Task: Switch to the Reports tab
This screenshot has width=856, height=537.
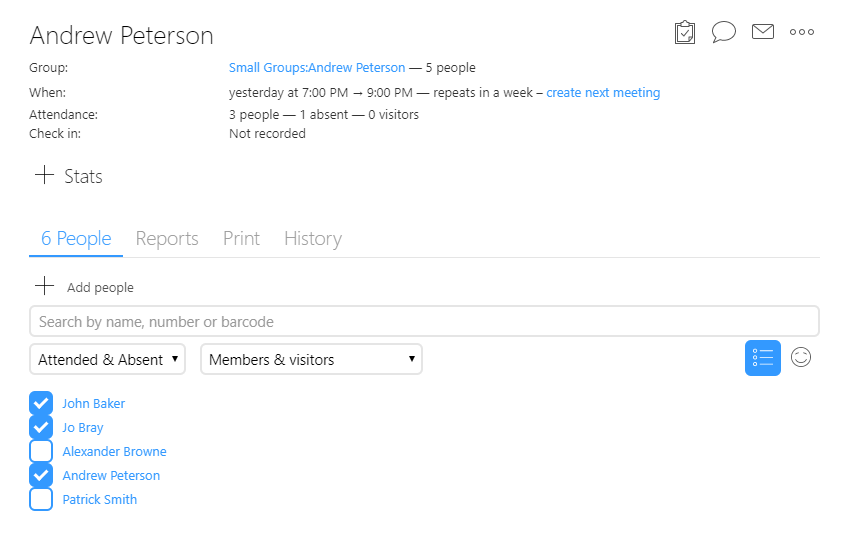Action: tap(167, 238)
